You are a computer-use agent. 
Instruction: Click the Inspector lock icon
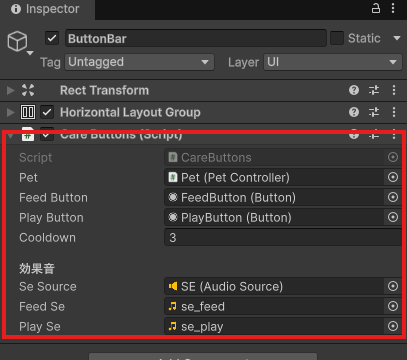coord(376,8)
